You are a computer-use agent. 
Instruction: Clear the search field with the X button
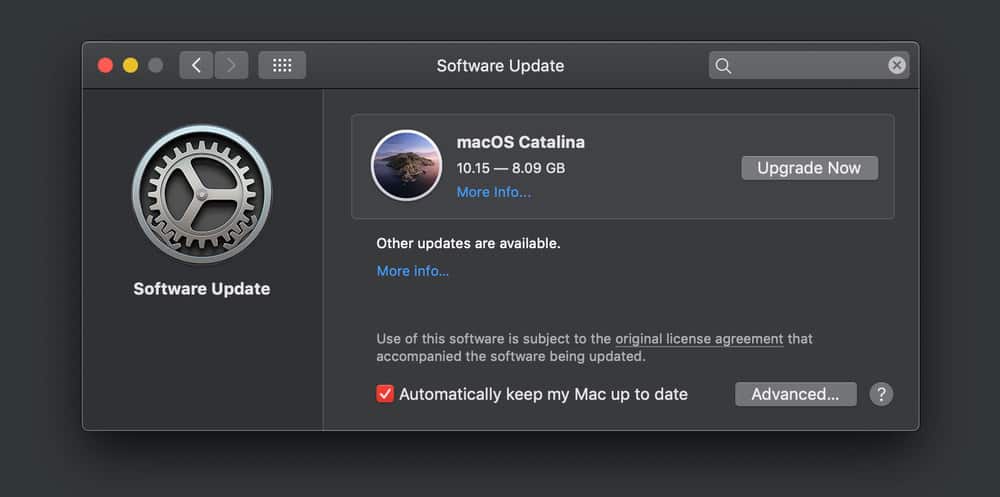[x=897, y=66]
